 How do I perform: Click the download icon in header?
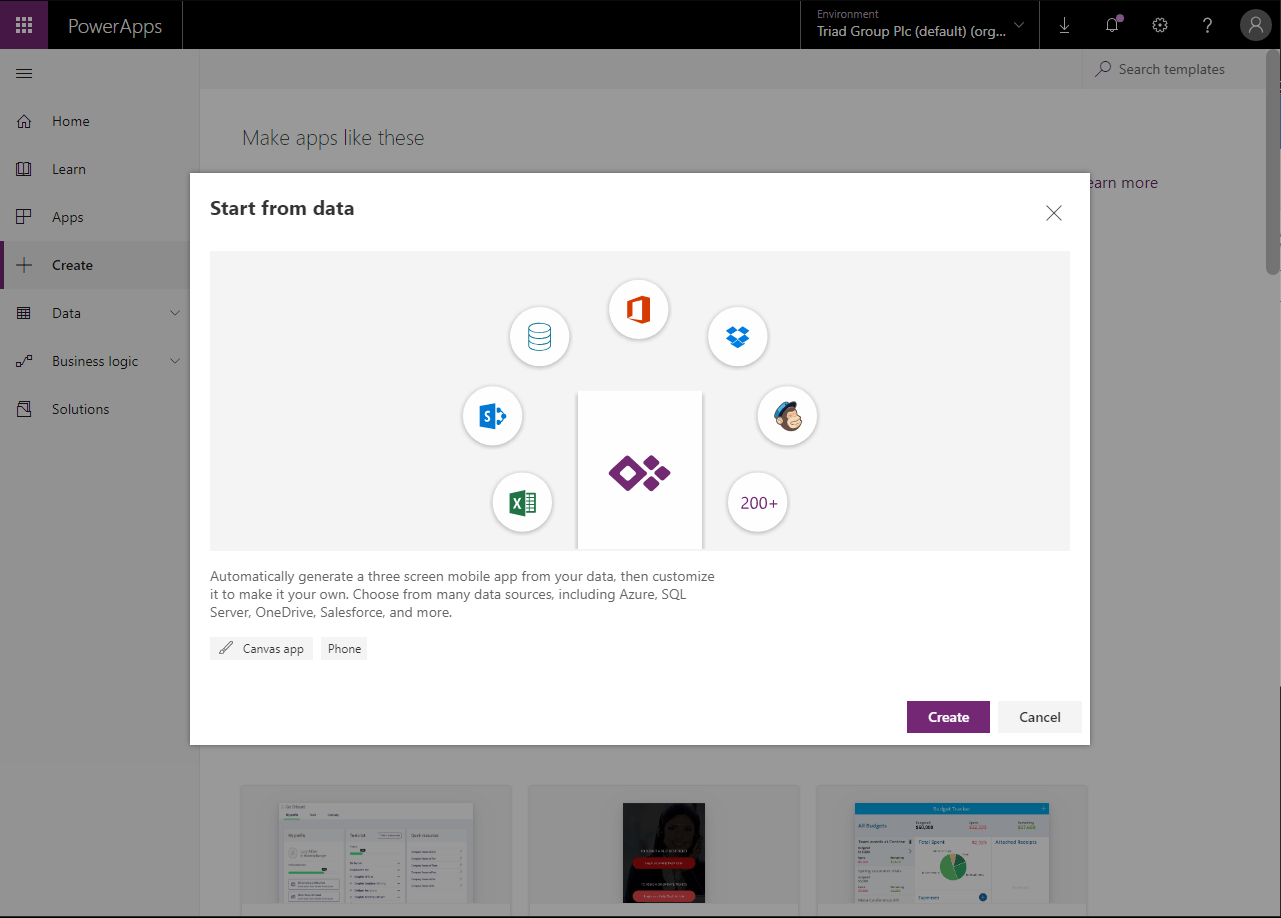1064,25
